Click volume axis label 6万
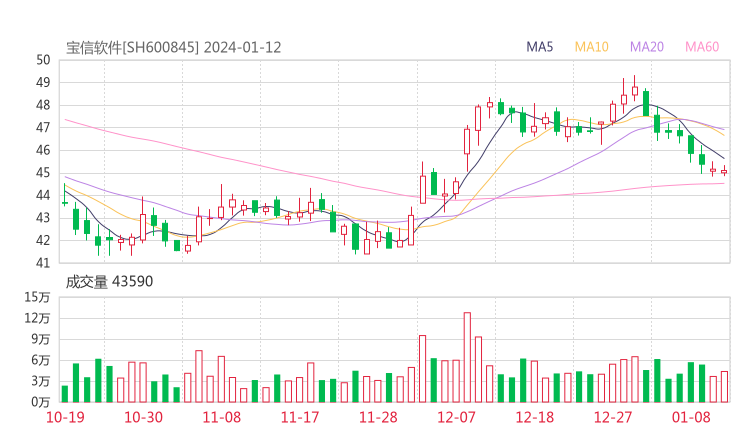The image size is (740, 440). [41, 360]
